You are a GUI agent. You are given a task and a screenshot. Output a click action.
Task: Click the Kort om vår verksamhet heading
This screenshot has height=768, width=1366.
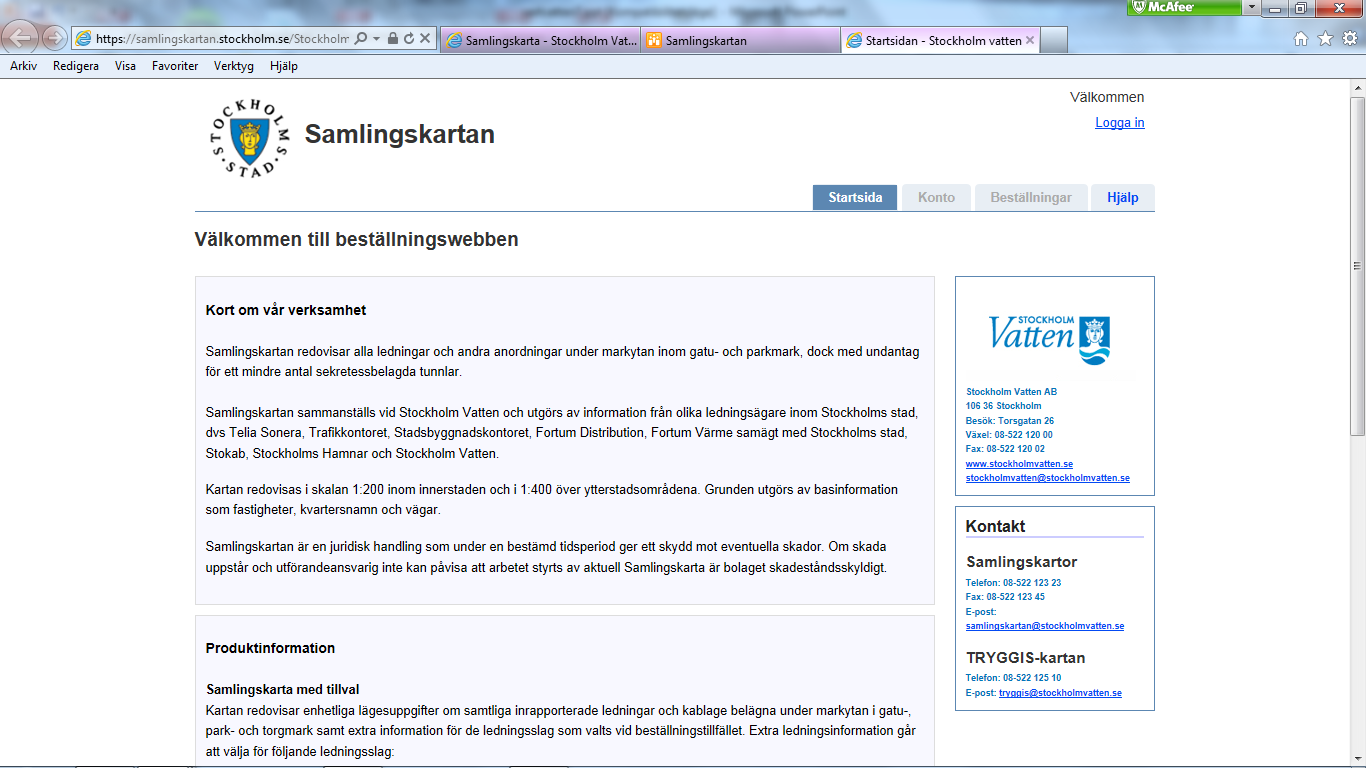(x=286, y=310)
